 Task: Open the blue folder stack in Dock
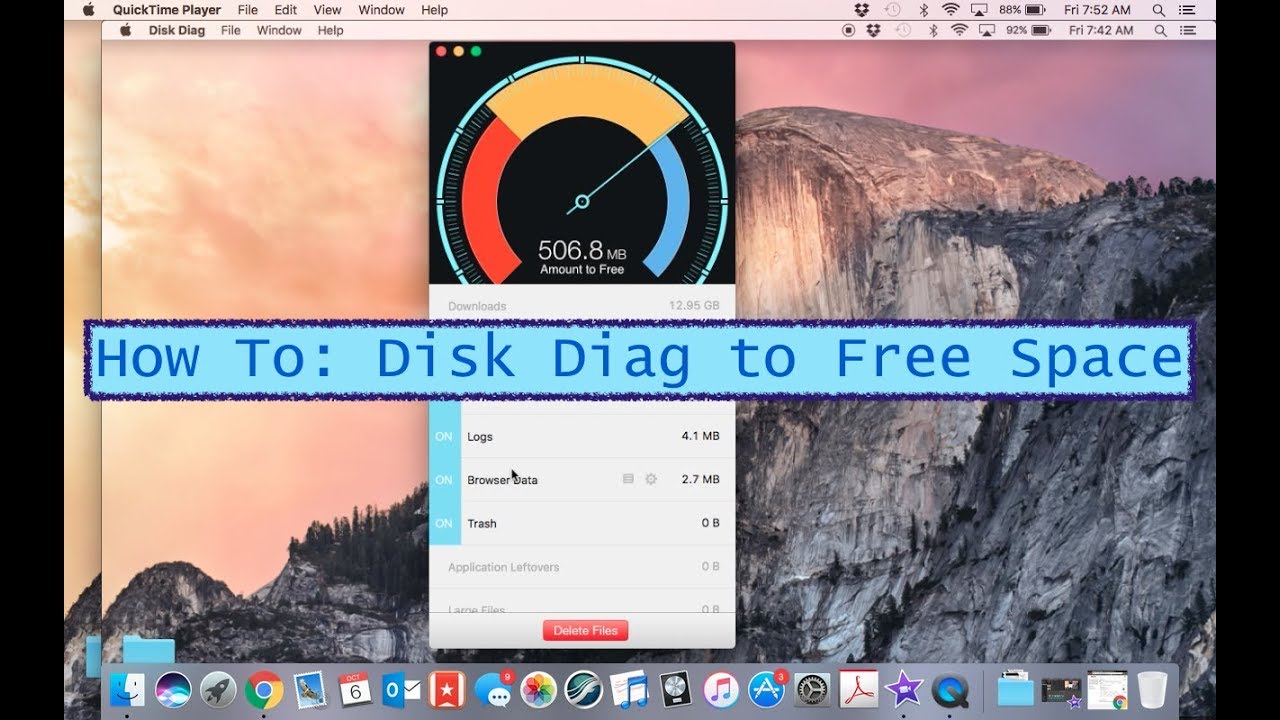(1016, 689)
